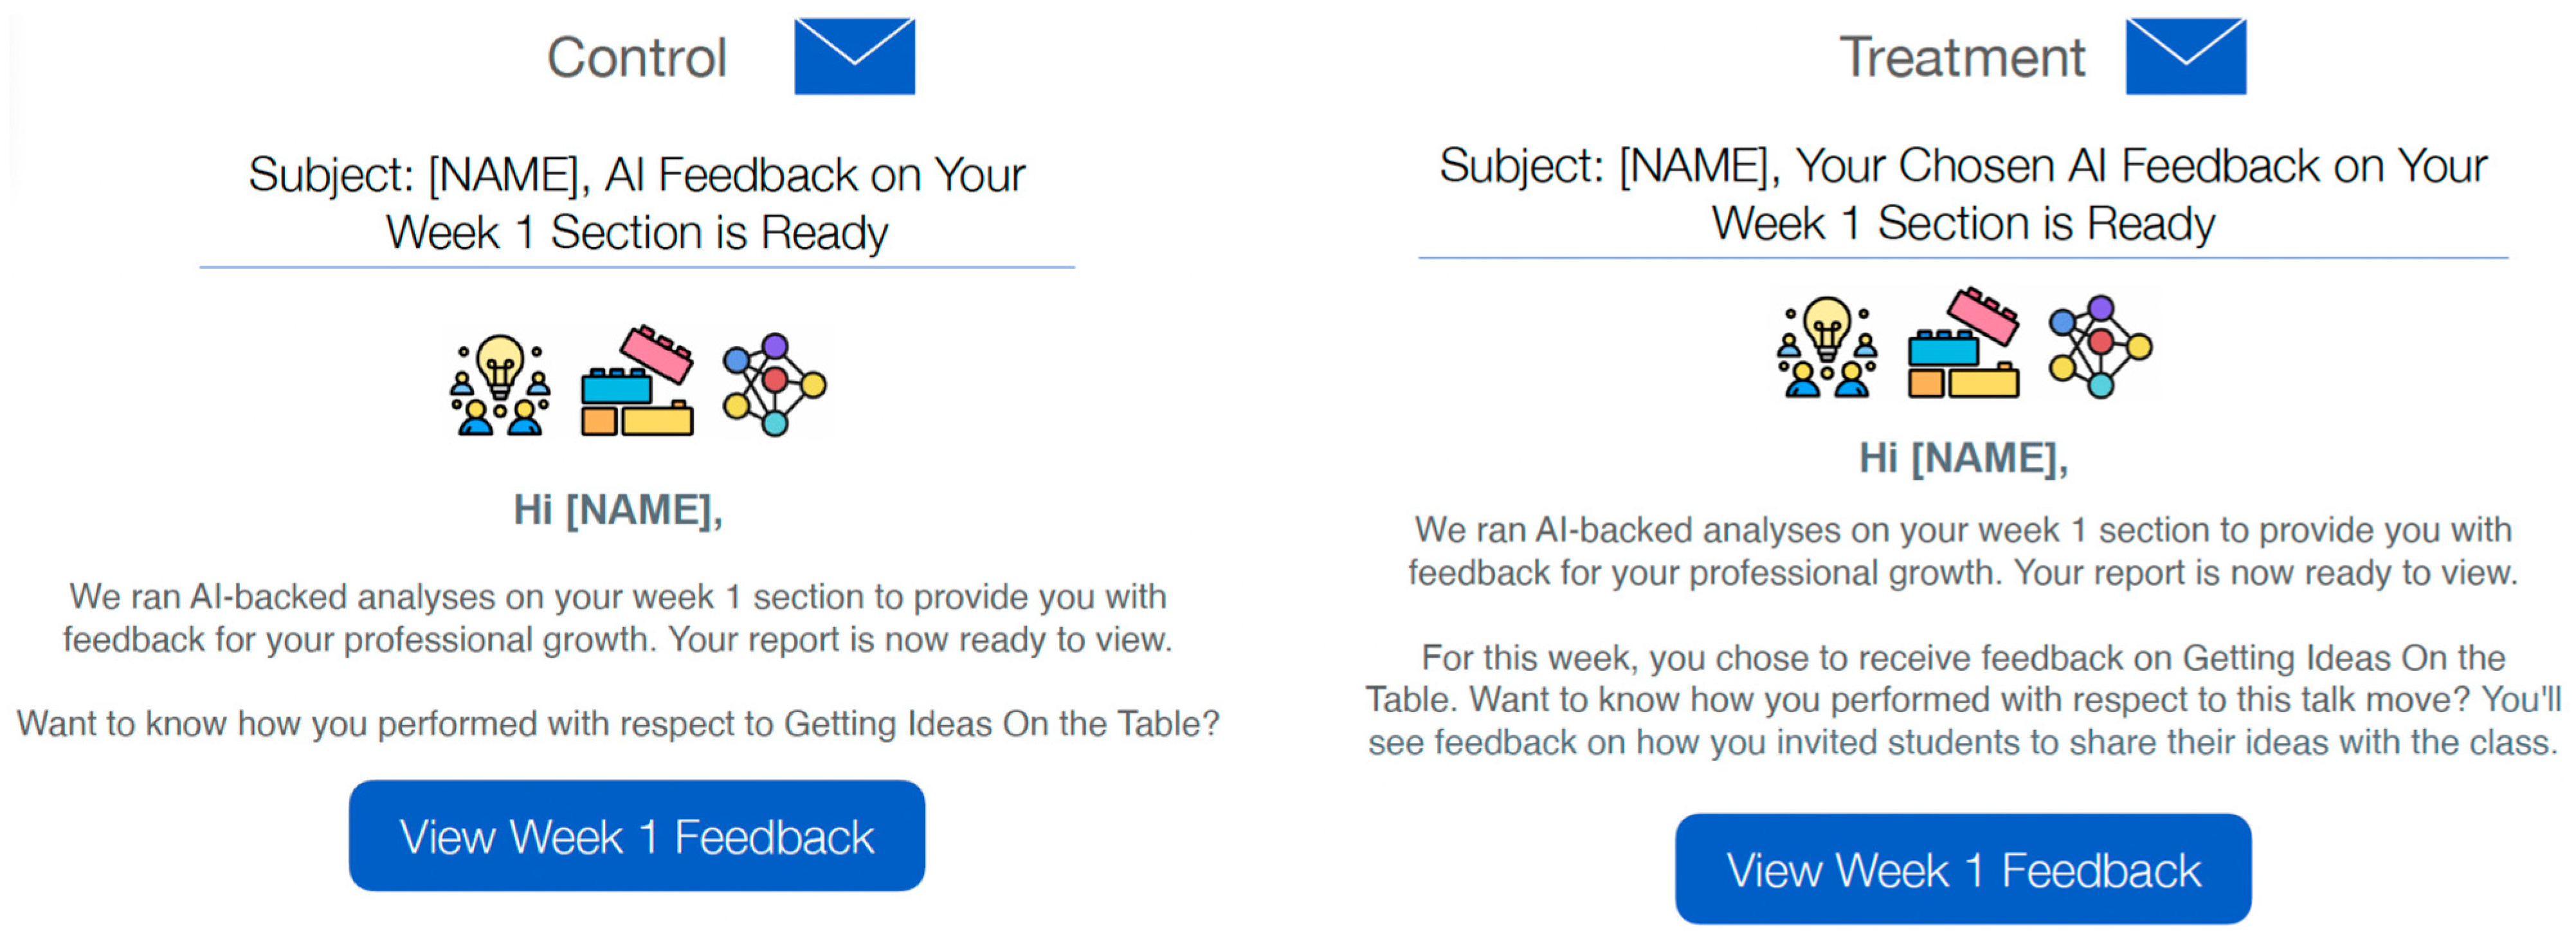Click the Treatment paragraph about AI-backed analyses

(x=1963, y=551)
